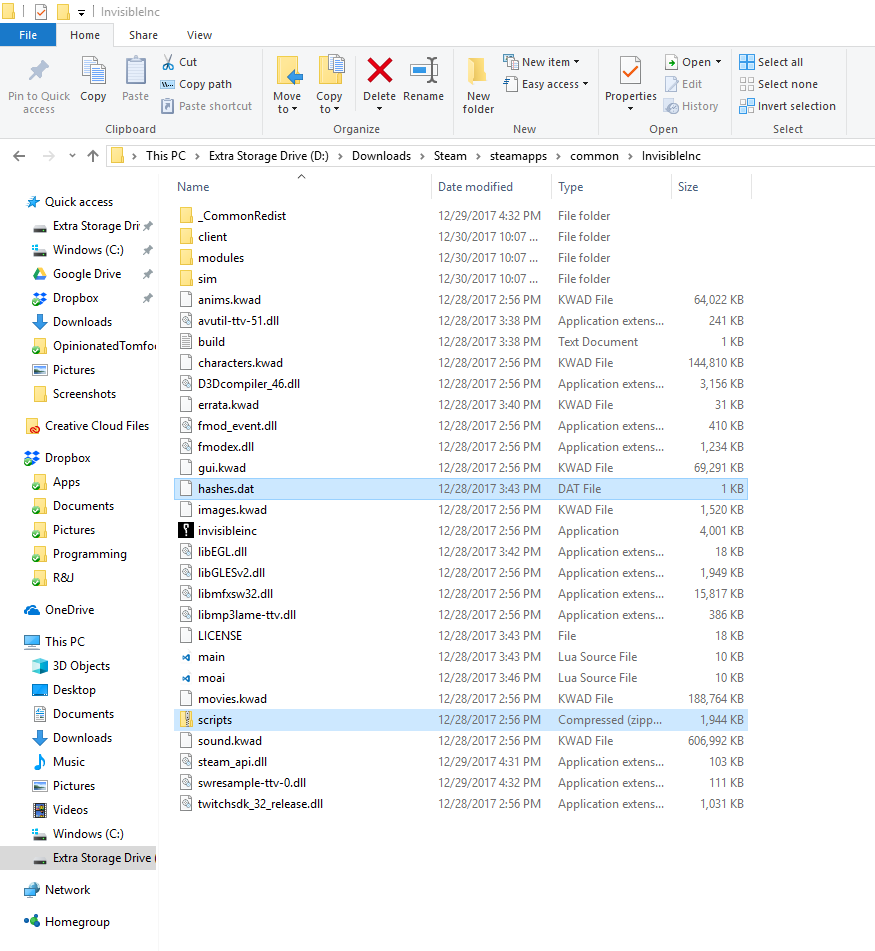The height and width of the screenshot is (951, 875).
Task: Click the quick access toolbar customize arrow
Action: [x=81, y=12]
